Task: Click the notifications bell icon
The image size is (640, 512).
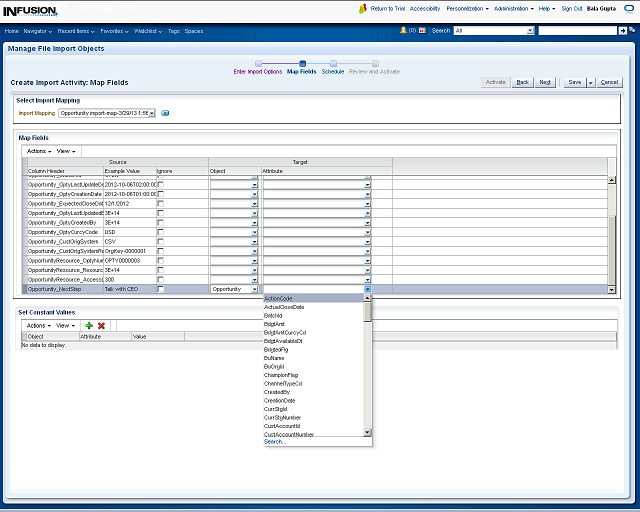Action: coord(403,31)
